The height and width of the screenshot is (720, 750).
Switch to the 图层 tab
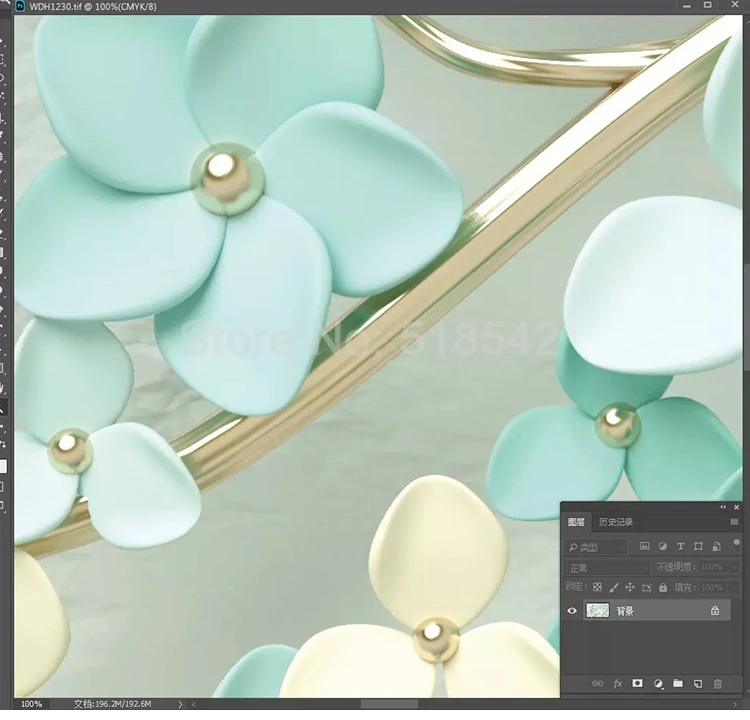[576, 522]
